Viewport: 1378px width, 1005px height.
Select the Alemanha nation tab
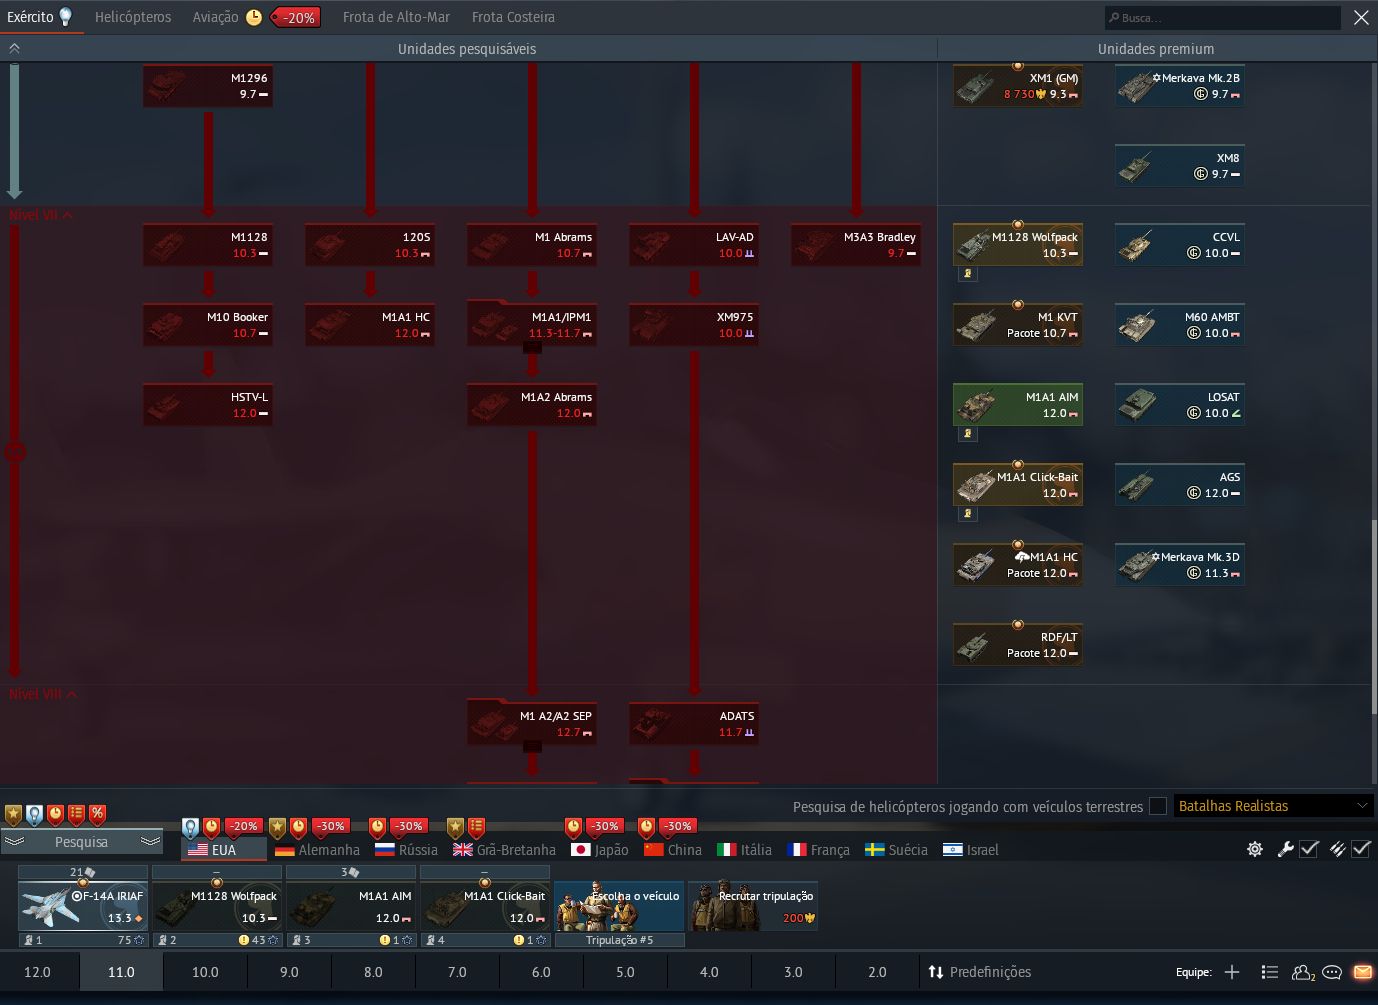click(317, 850)
